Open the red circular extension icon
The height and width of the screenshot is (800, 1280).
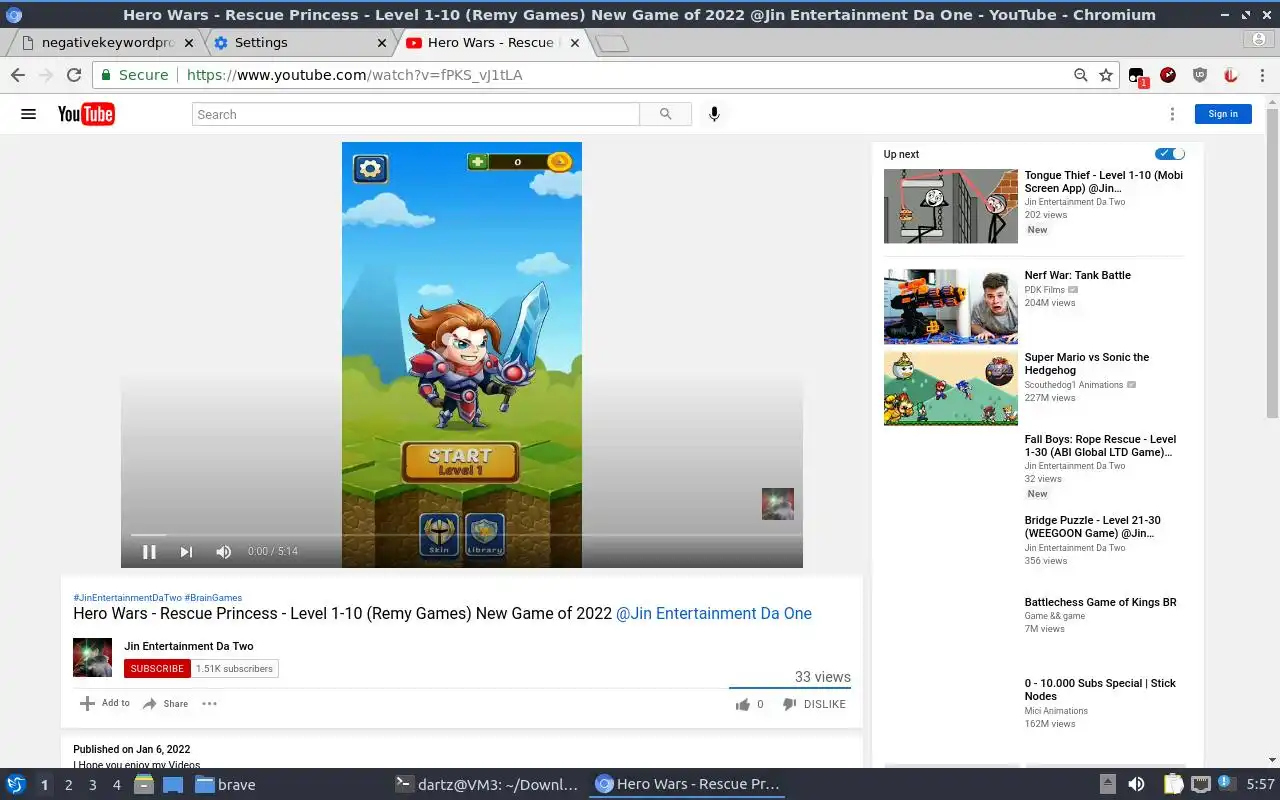tap(1168, 75)
